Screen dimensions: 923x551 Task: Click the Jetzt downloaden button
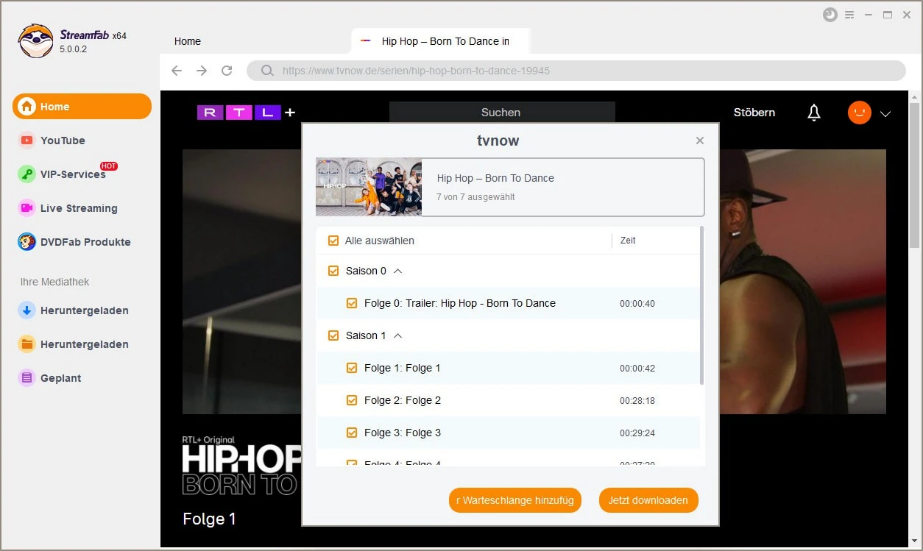coord(648,500)
